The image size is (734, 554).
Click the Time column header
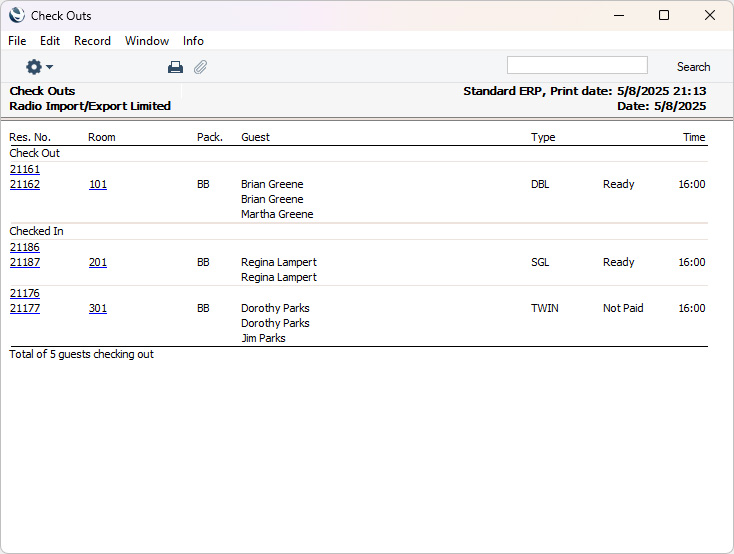tap(694, 137)
